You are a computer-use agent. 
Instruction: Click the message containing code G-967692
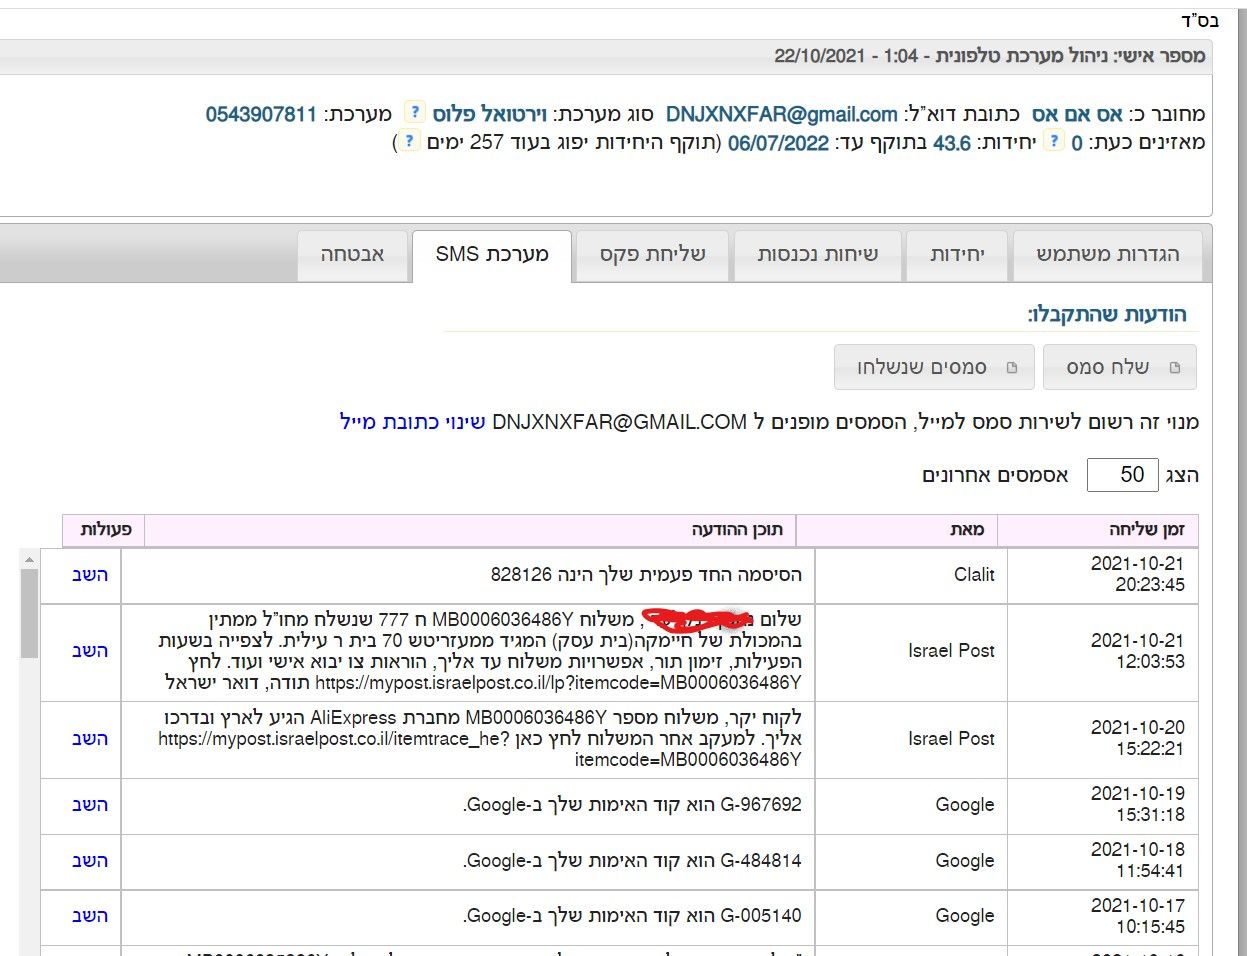tap(632, 805)
